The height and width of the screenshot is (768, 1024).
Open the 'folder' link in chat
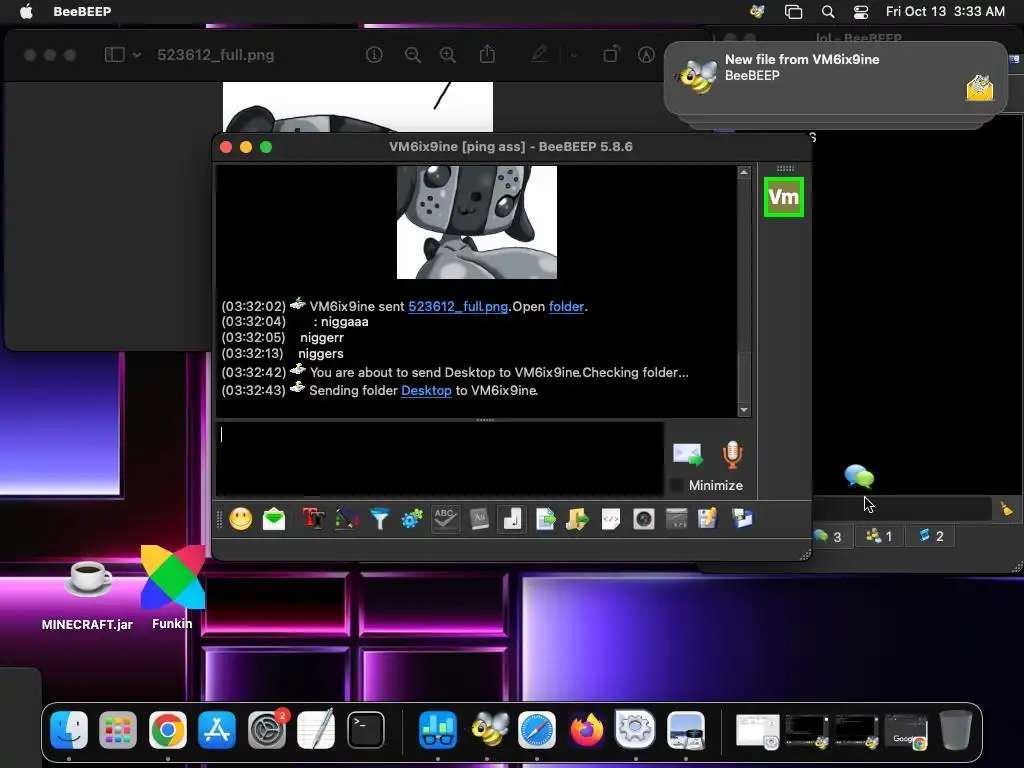pyautogui.click(x=566, y=306)
